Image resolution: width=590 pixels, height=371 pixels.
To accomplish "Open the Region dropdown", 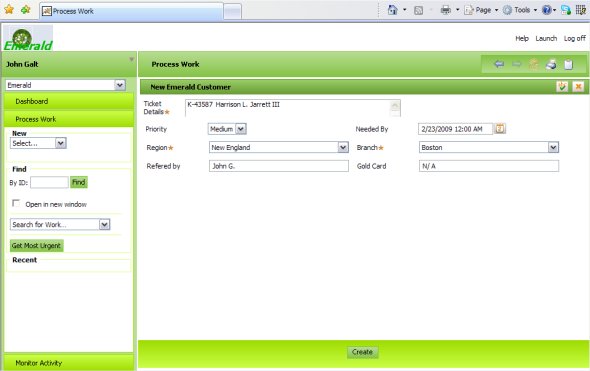I will (343, 147).
